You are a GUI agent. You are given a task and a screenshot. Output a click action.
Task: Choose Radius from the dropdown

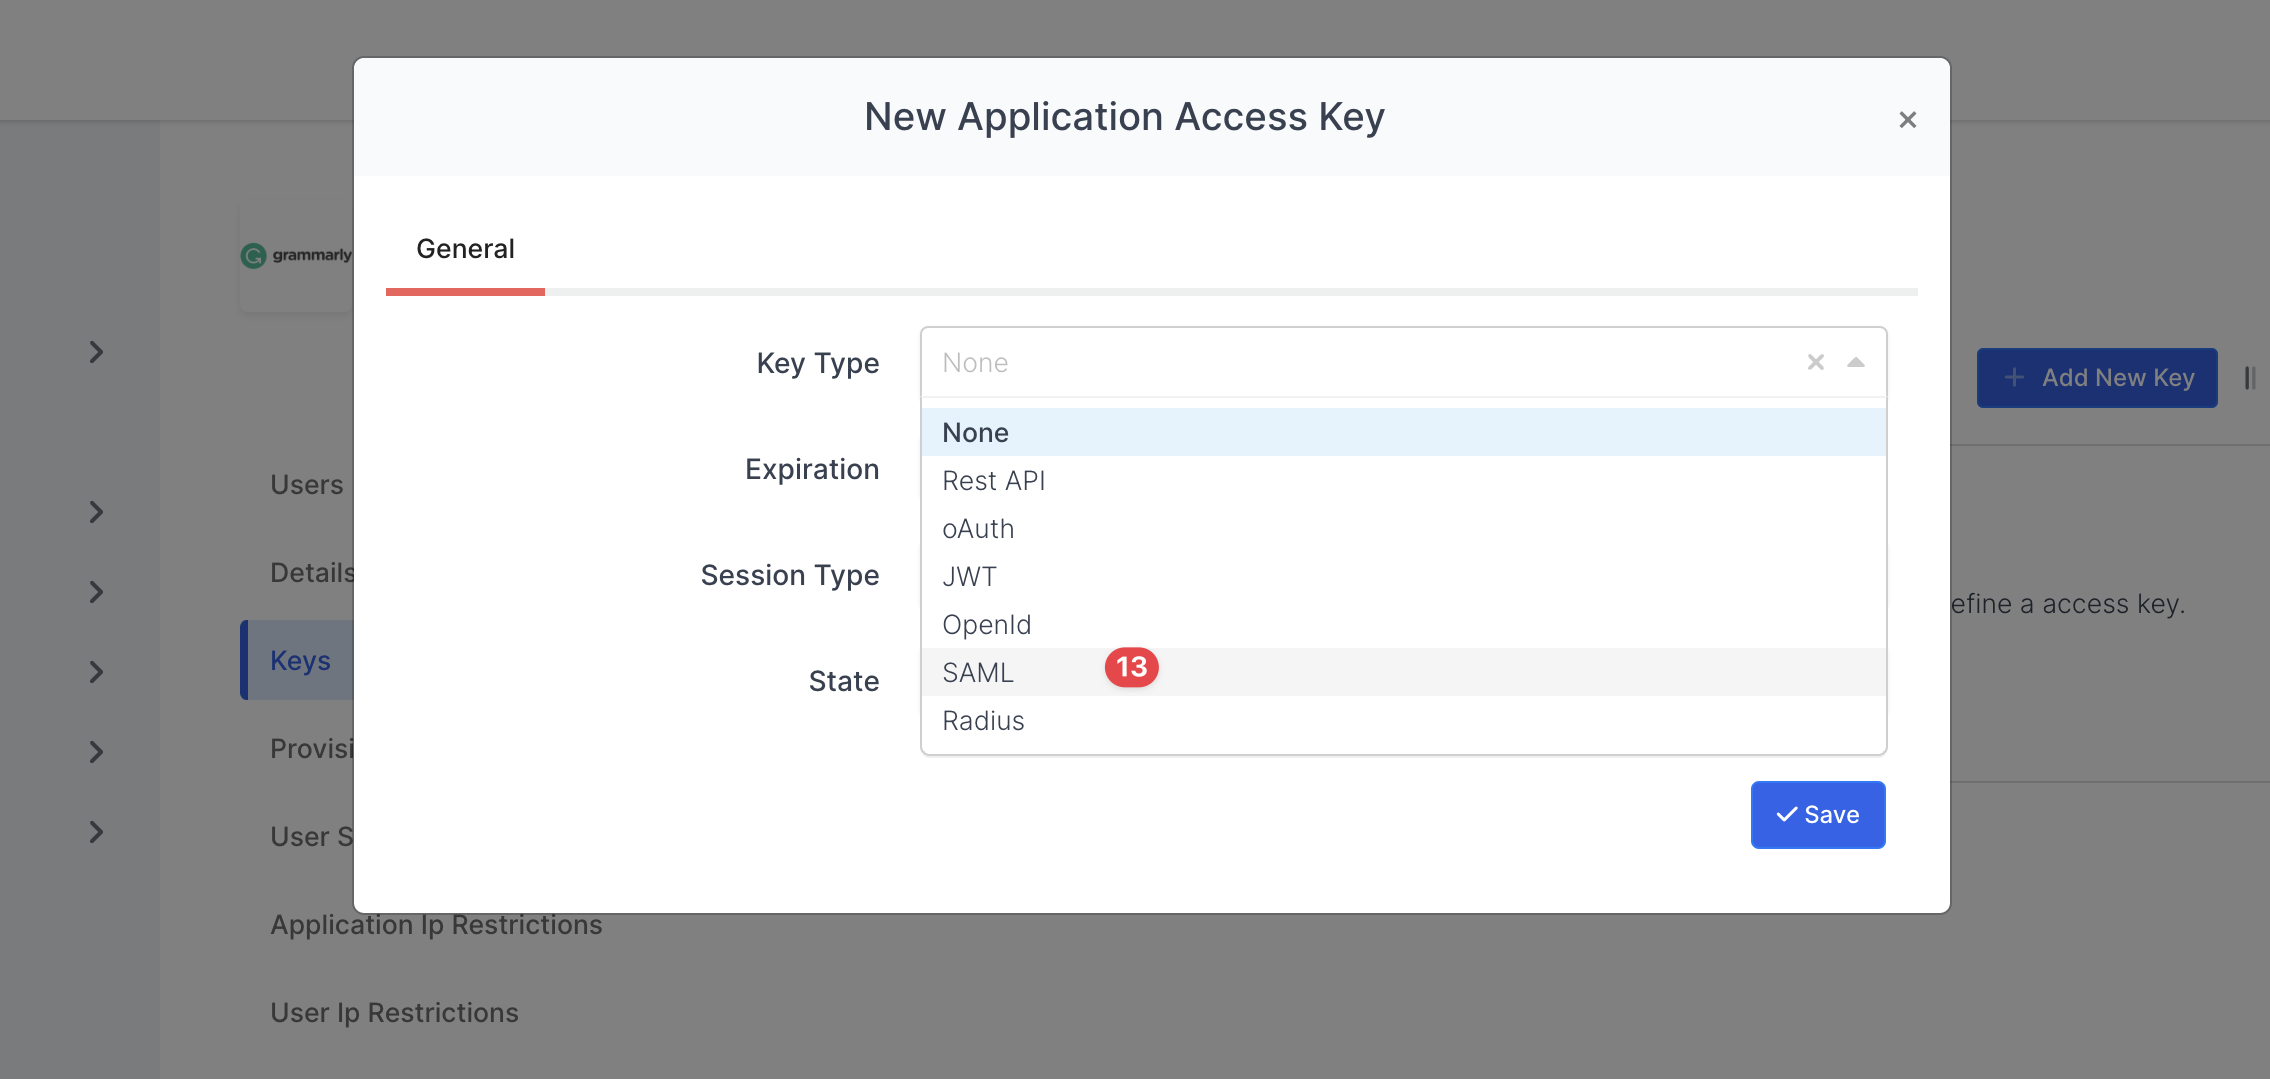tap(983, 721)
